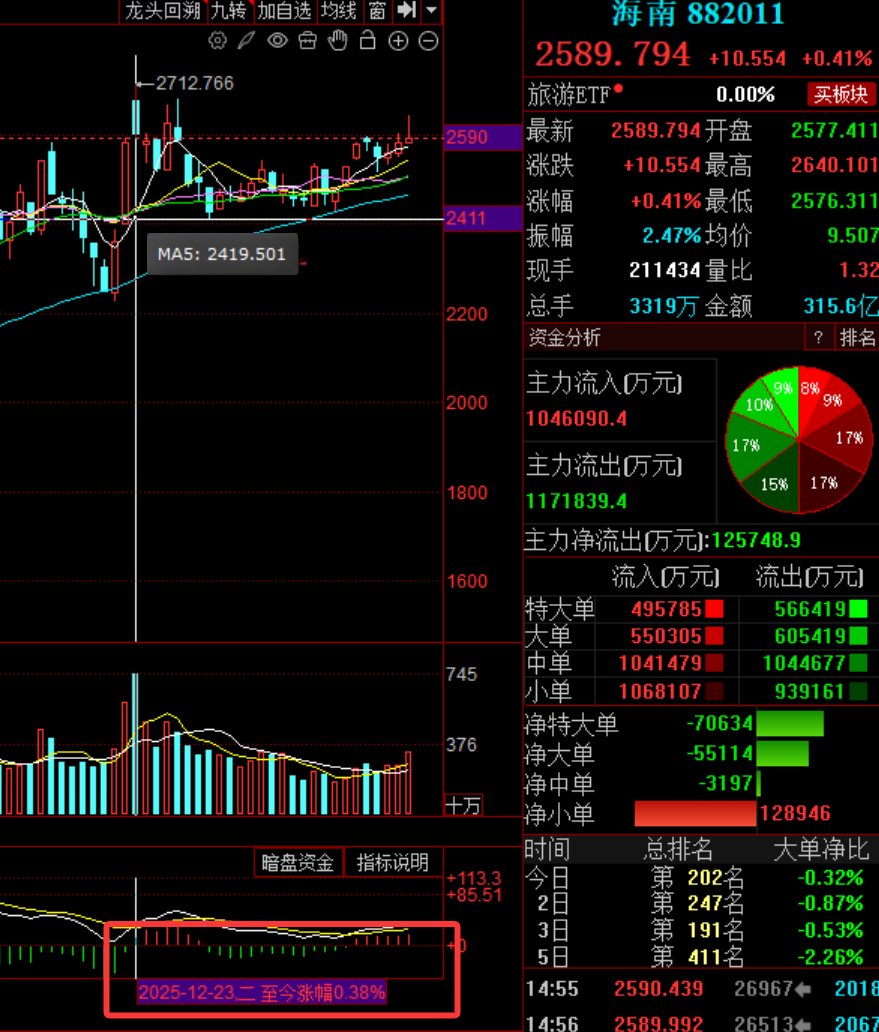Screen dimensions: 879x1032
Task: Click 3日 ranking row 第191名
Action: [701, 931]
